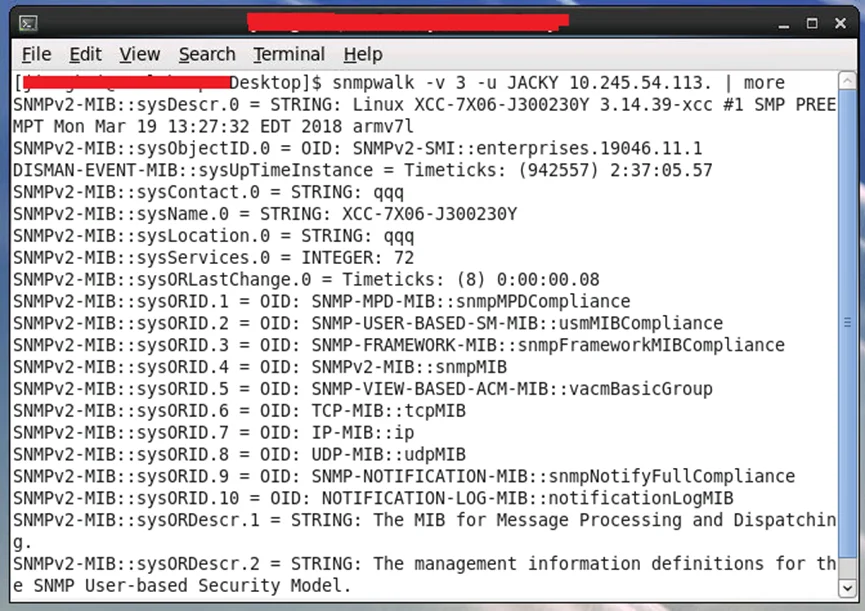
Task: Open the Help menu
Action: [363, 55]
